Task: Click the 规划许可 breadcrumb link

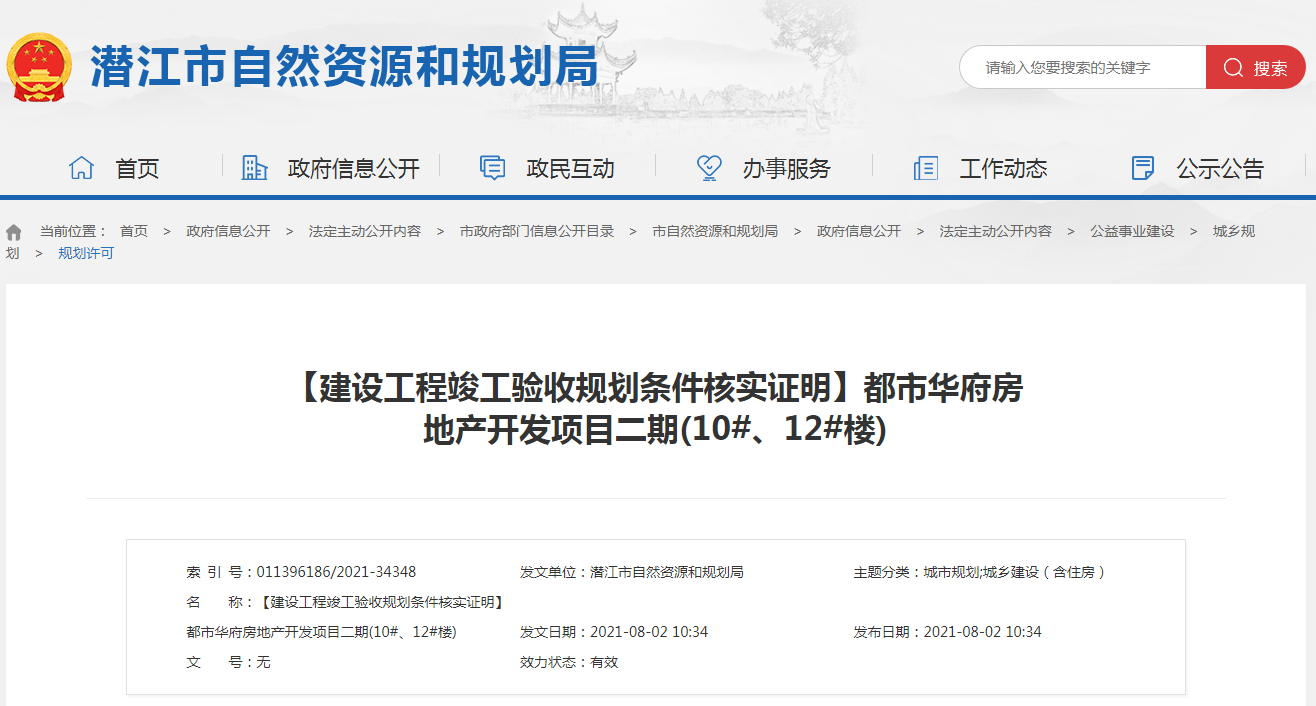Action: (86, 253)
